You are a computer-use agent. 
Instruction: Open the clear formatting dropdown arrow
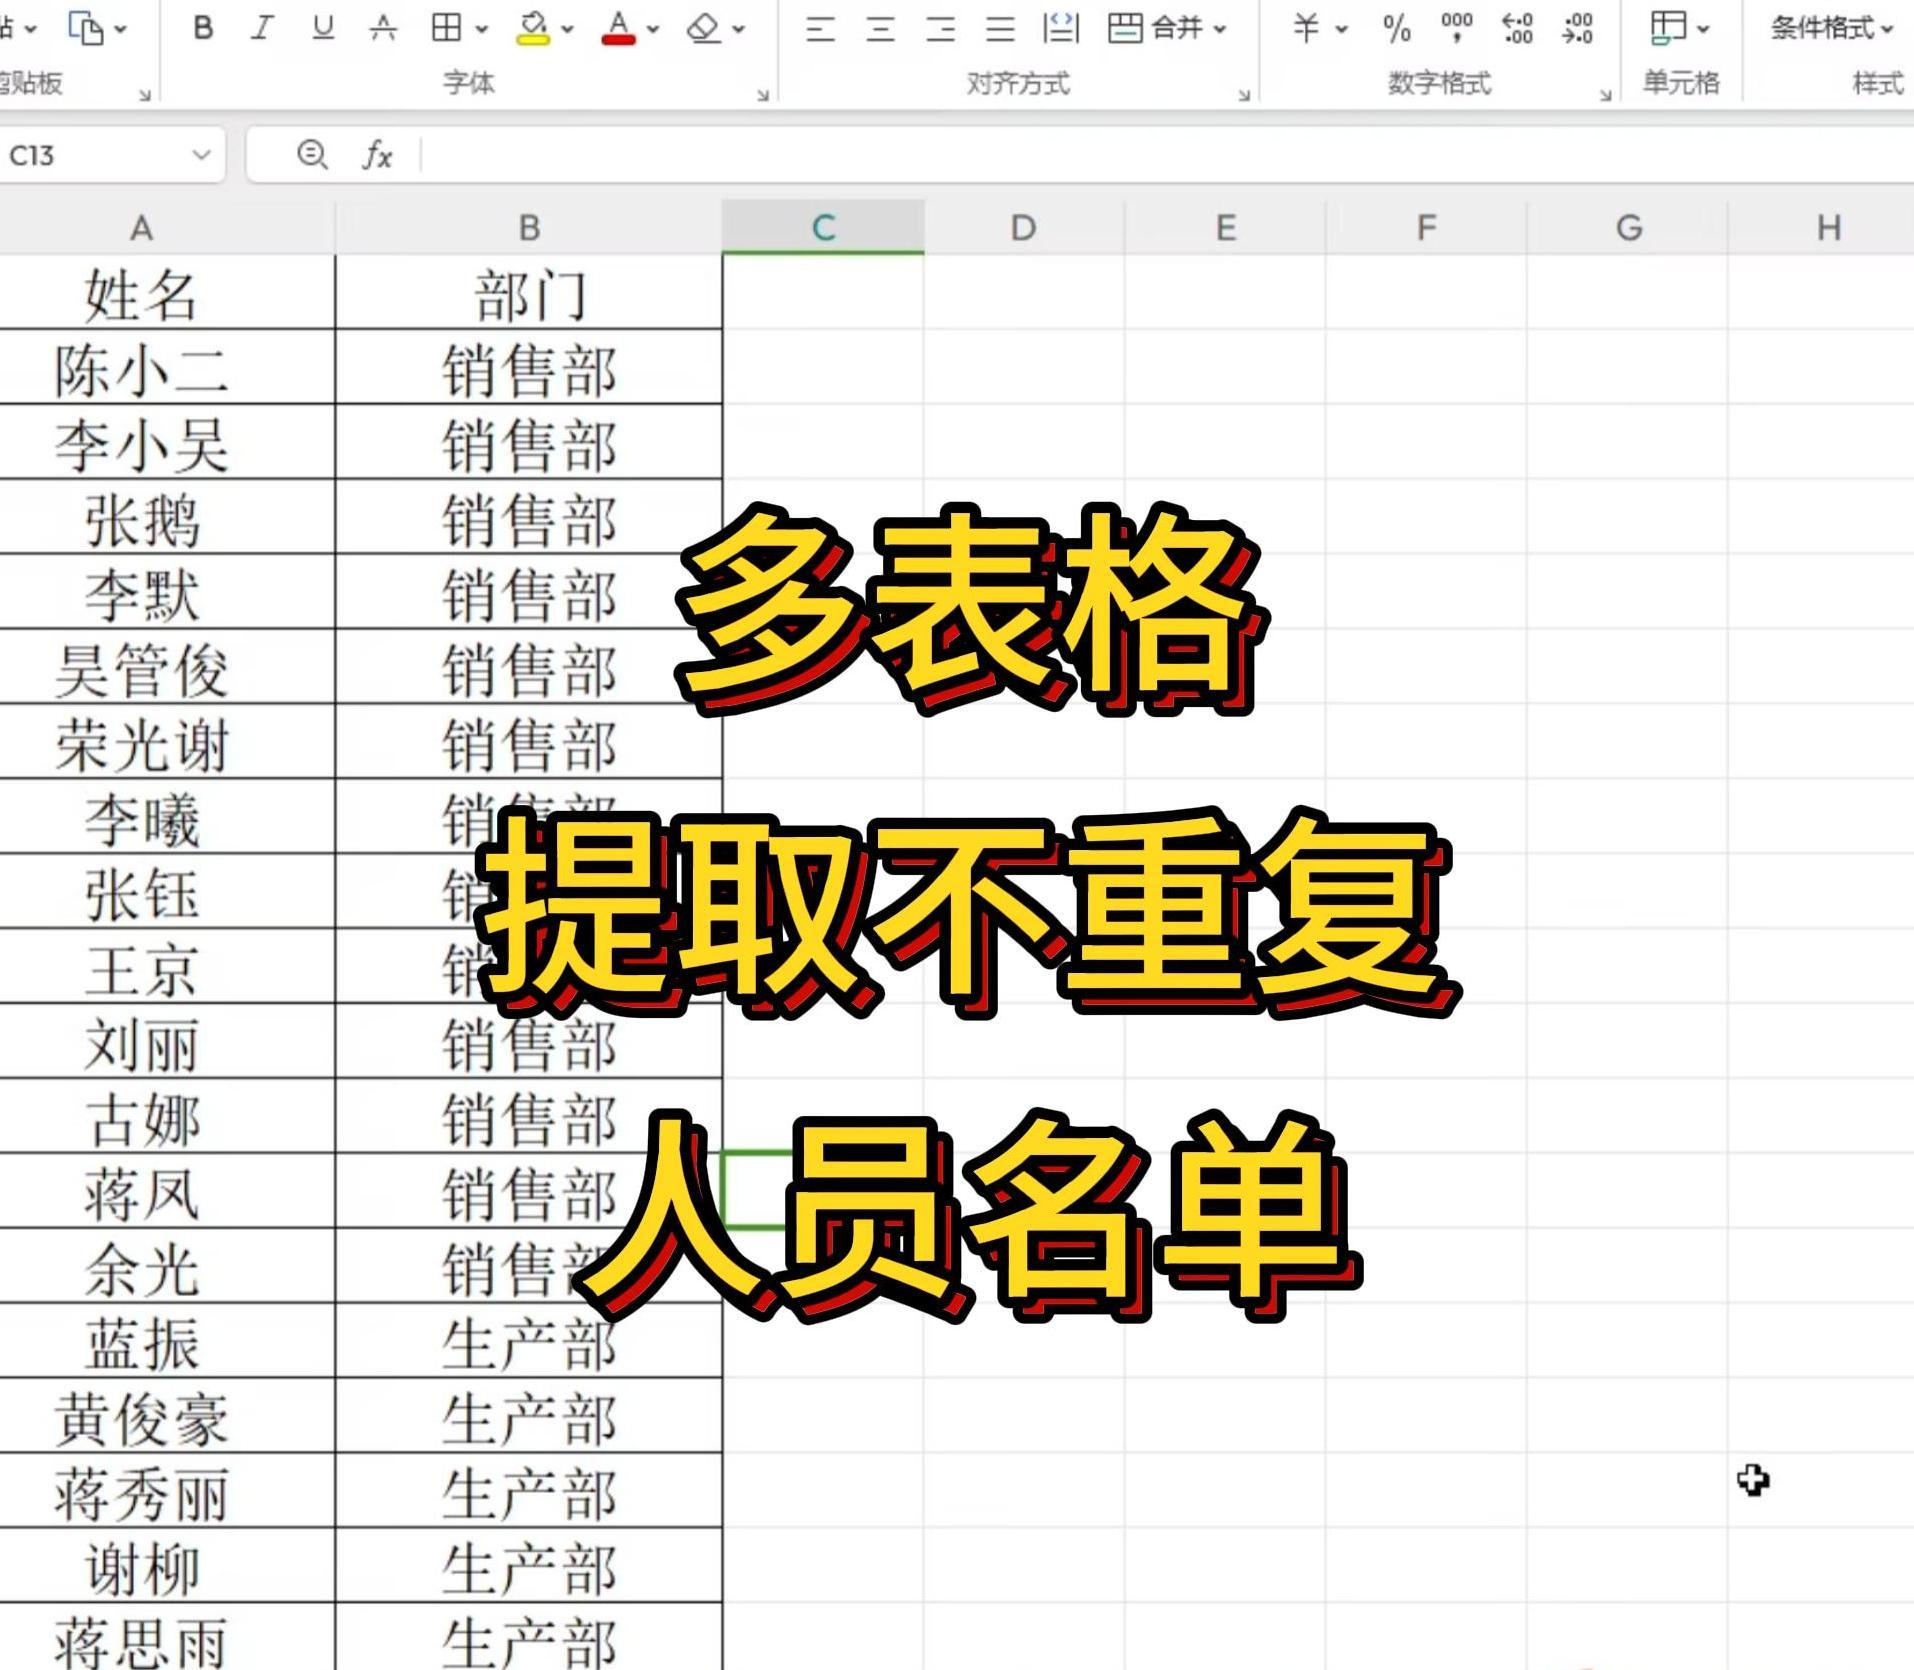[x=738, y=29]
